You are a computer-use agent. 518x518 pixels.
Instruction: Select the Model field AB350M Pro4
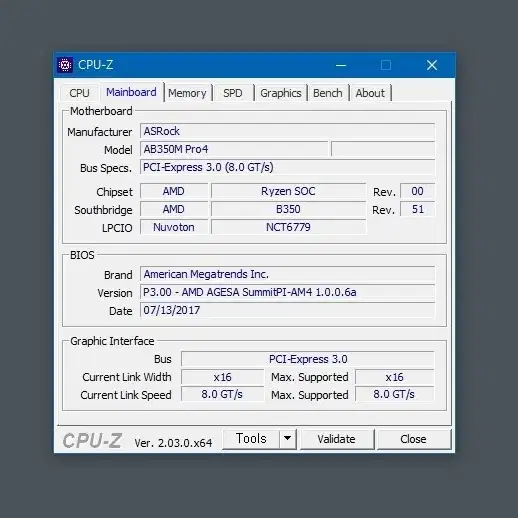234,149
